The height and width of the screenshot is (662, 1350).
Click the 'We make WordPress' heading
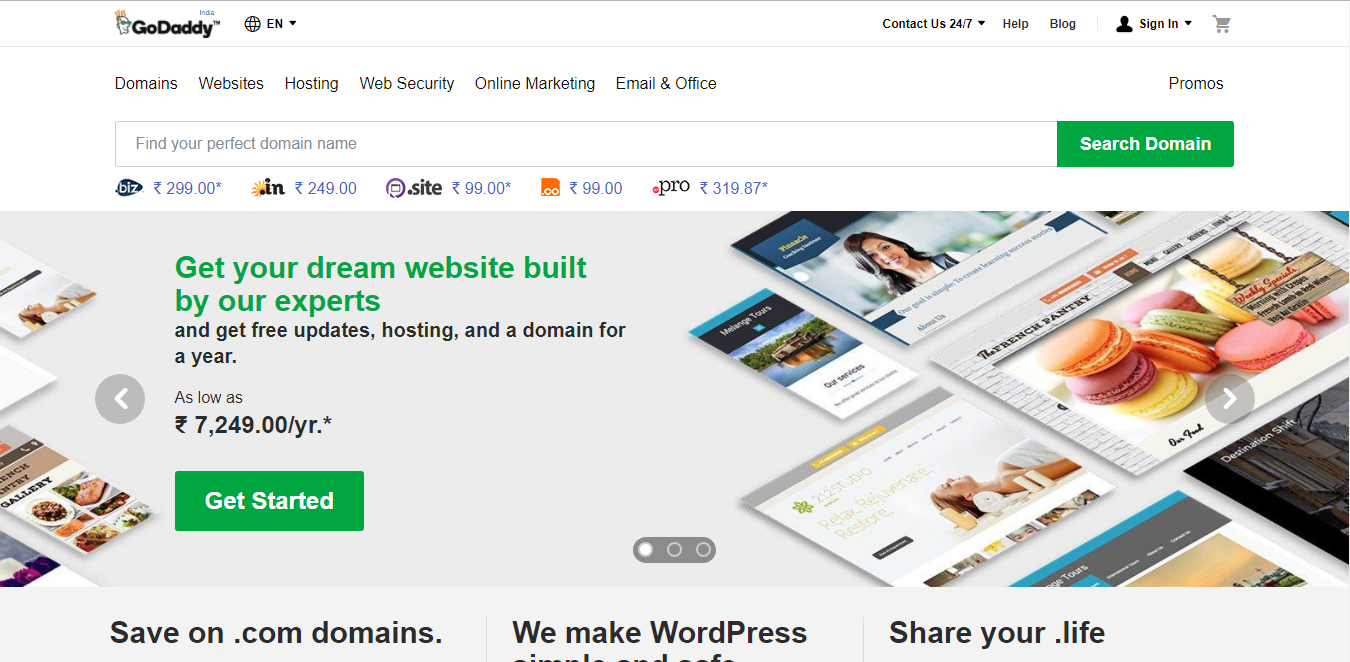tap(660, 632)
